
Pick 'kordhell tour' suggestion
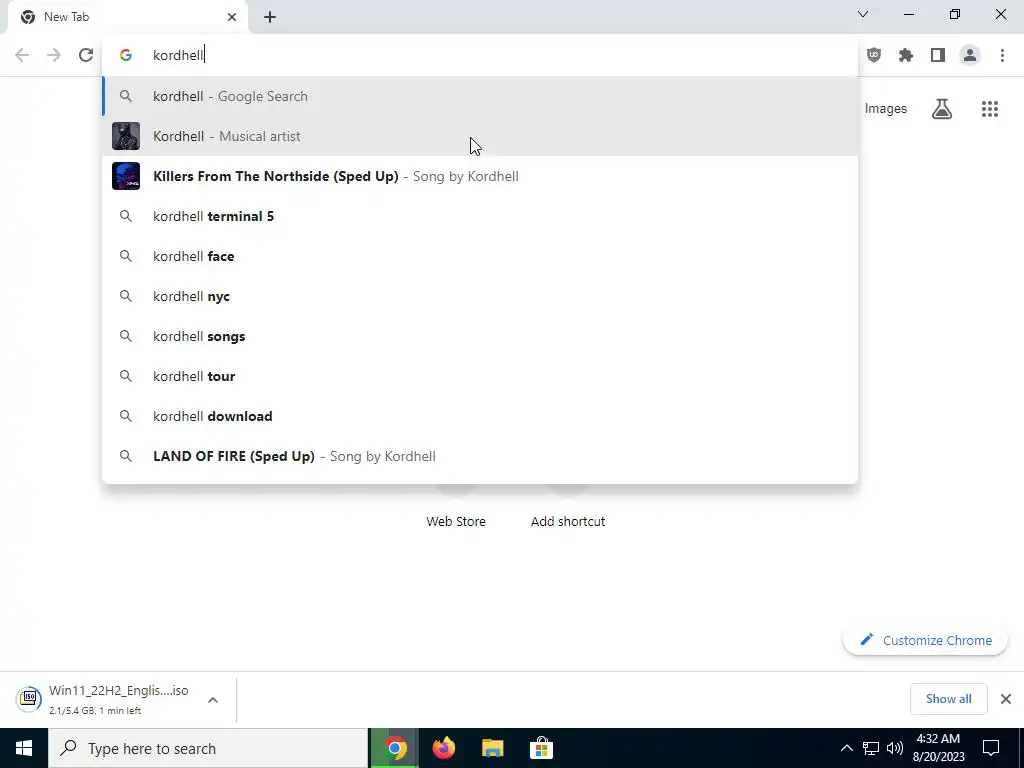point(480,376)
